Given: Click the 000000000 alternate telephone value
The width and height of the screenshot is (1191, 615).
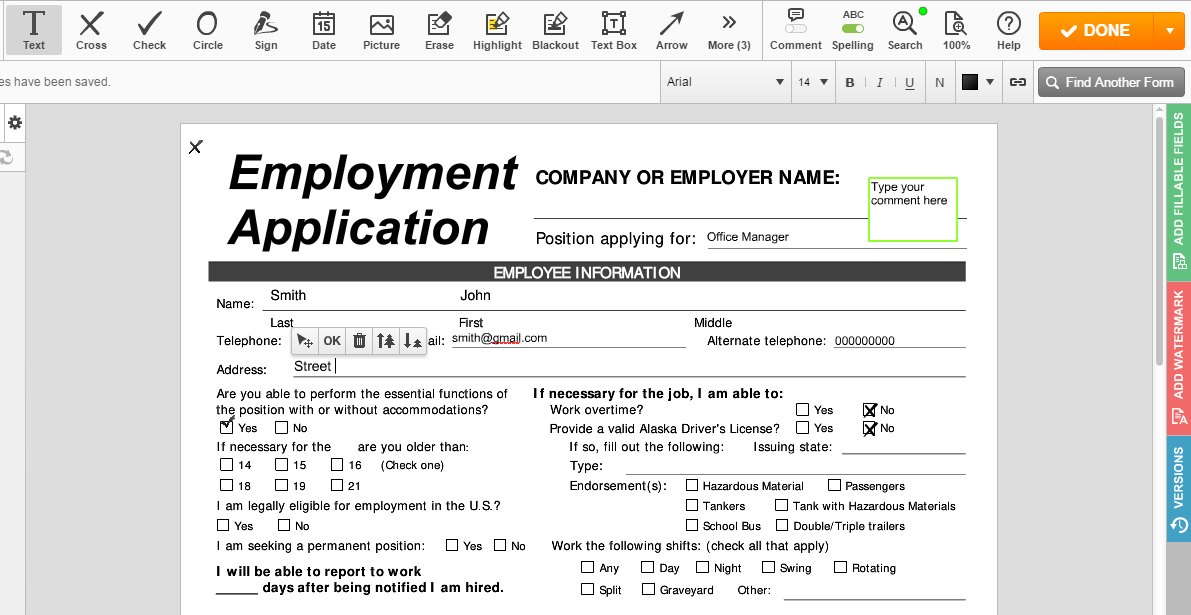Looking at the screenshot, I should (x=864, y=341).
